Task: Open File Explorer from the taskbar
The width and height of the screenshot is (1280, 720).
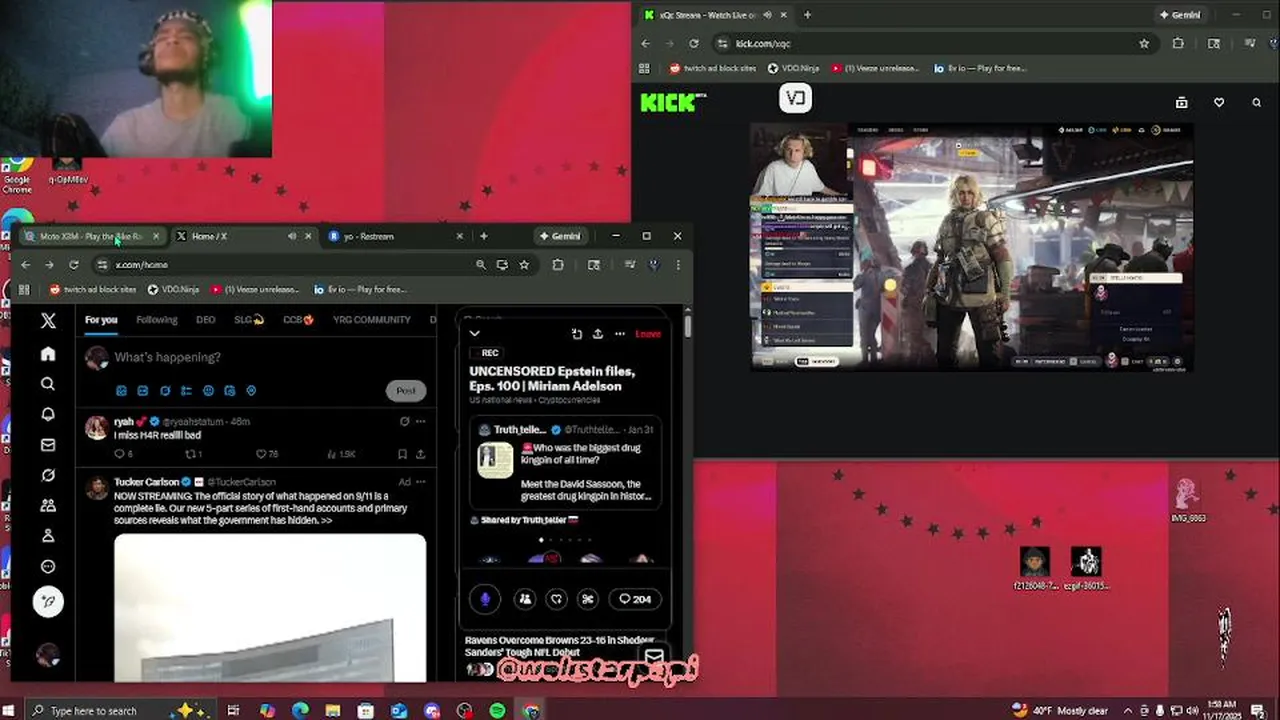Action: point(333,711)
